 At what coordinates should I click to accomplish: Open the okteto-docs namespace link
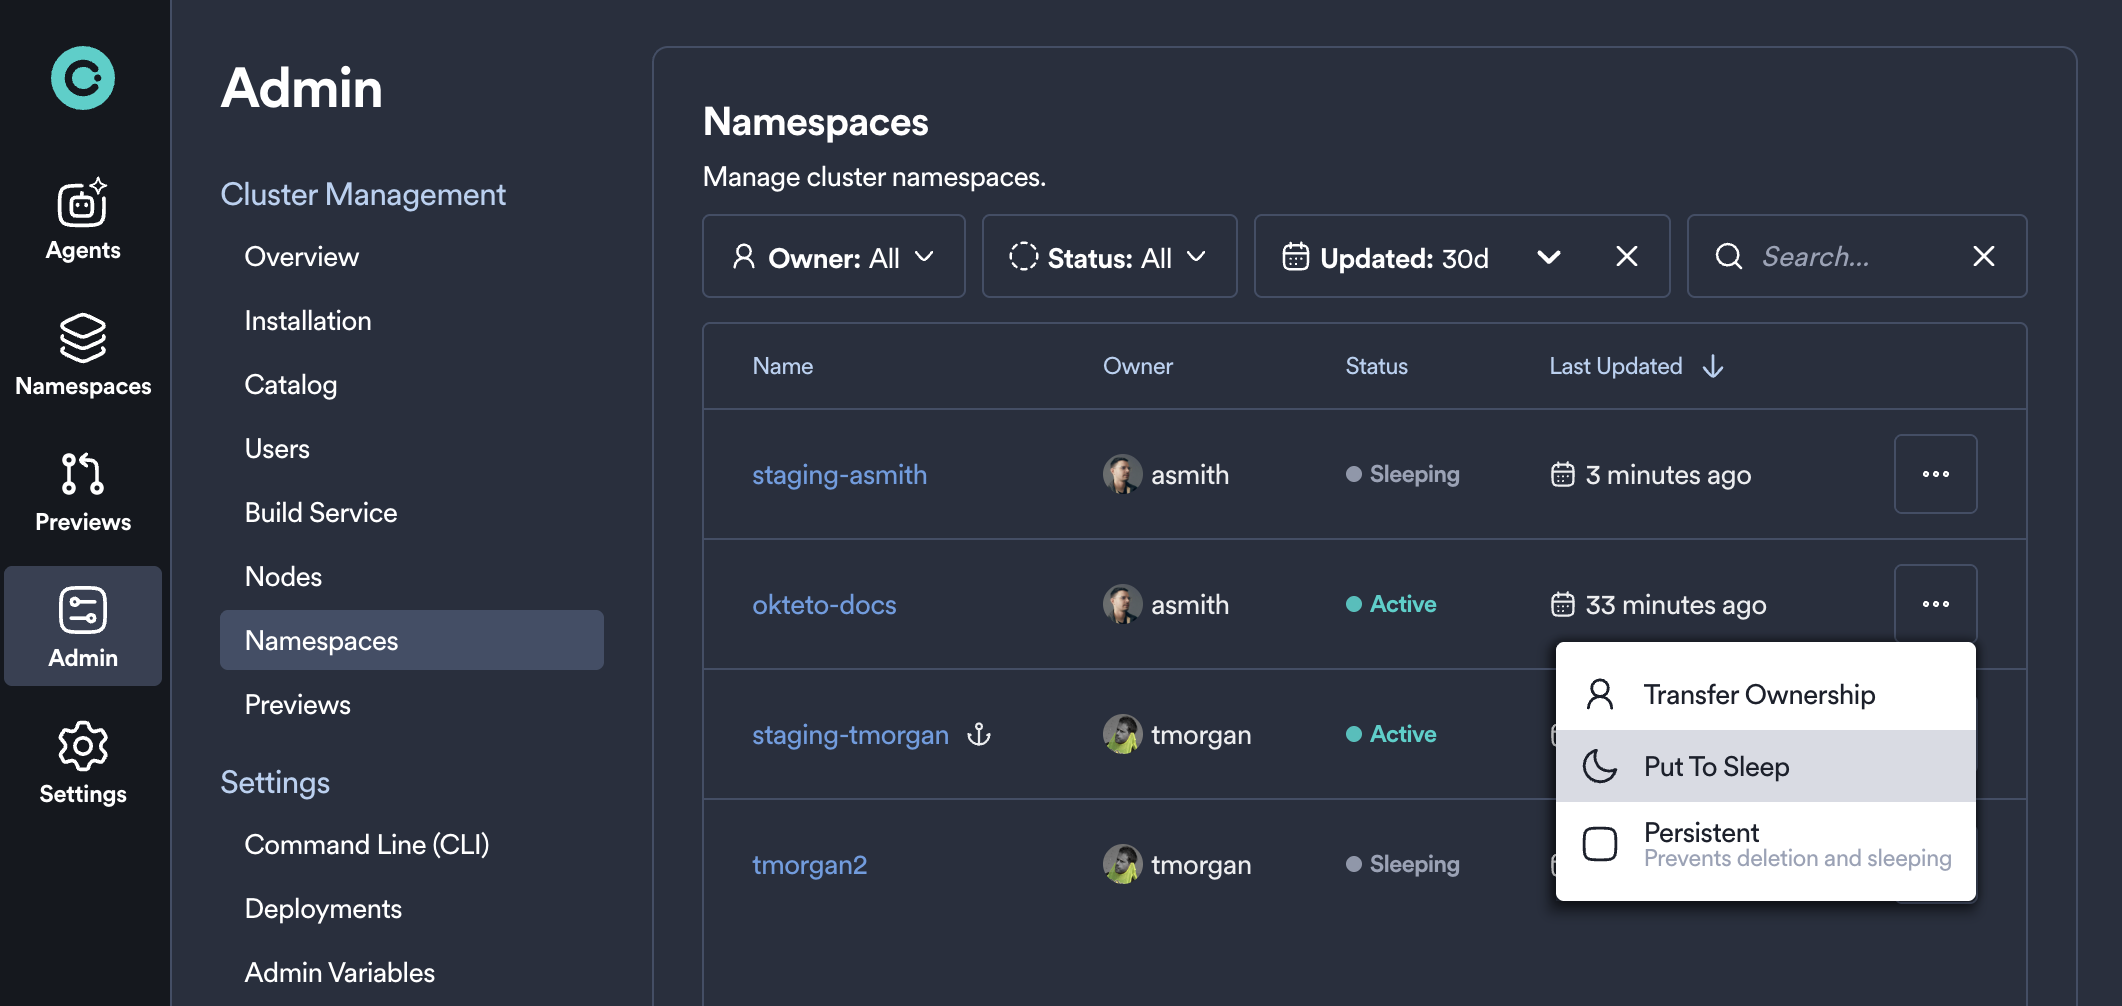pyautogui.click(x=824, y=604)
